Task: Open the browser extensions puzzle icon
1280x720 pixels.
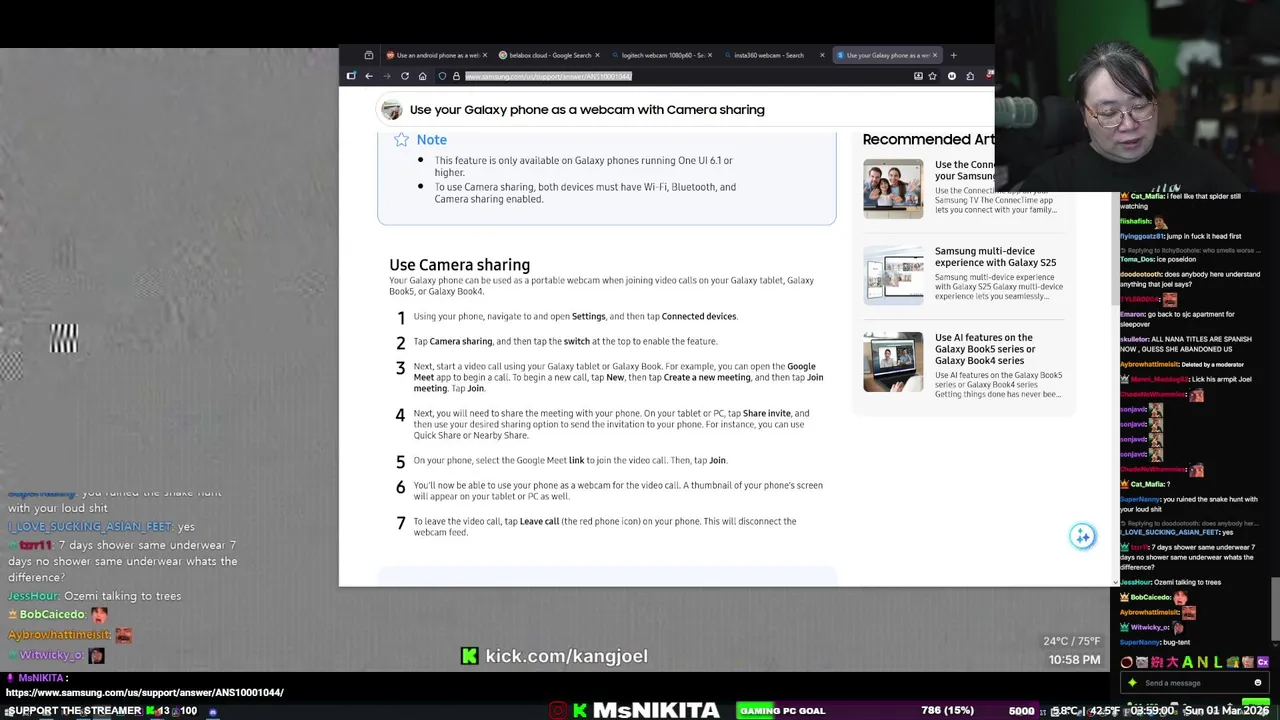Action: [x=969, y=76]
